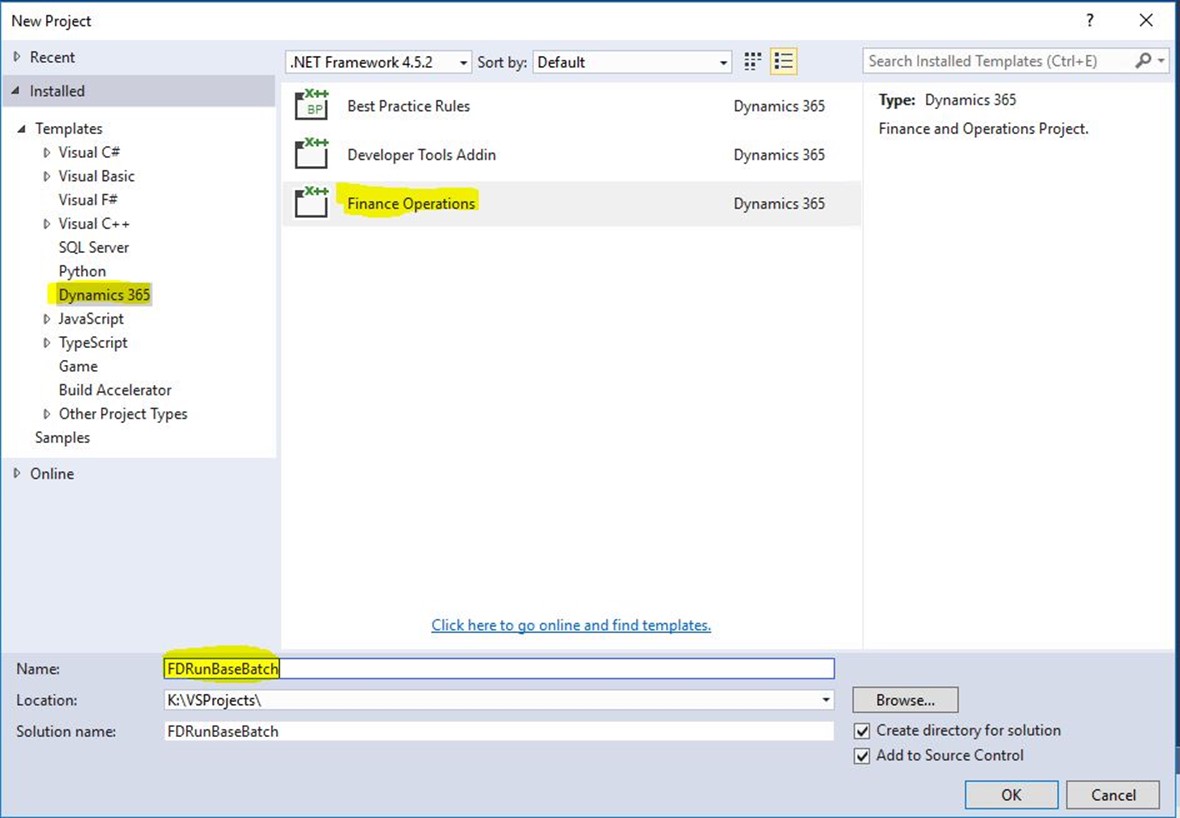The height and width of the screenshot is (818, 1180).
Task: Select SQL Server templates
Action: click(93, 247)
